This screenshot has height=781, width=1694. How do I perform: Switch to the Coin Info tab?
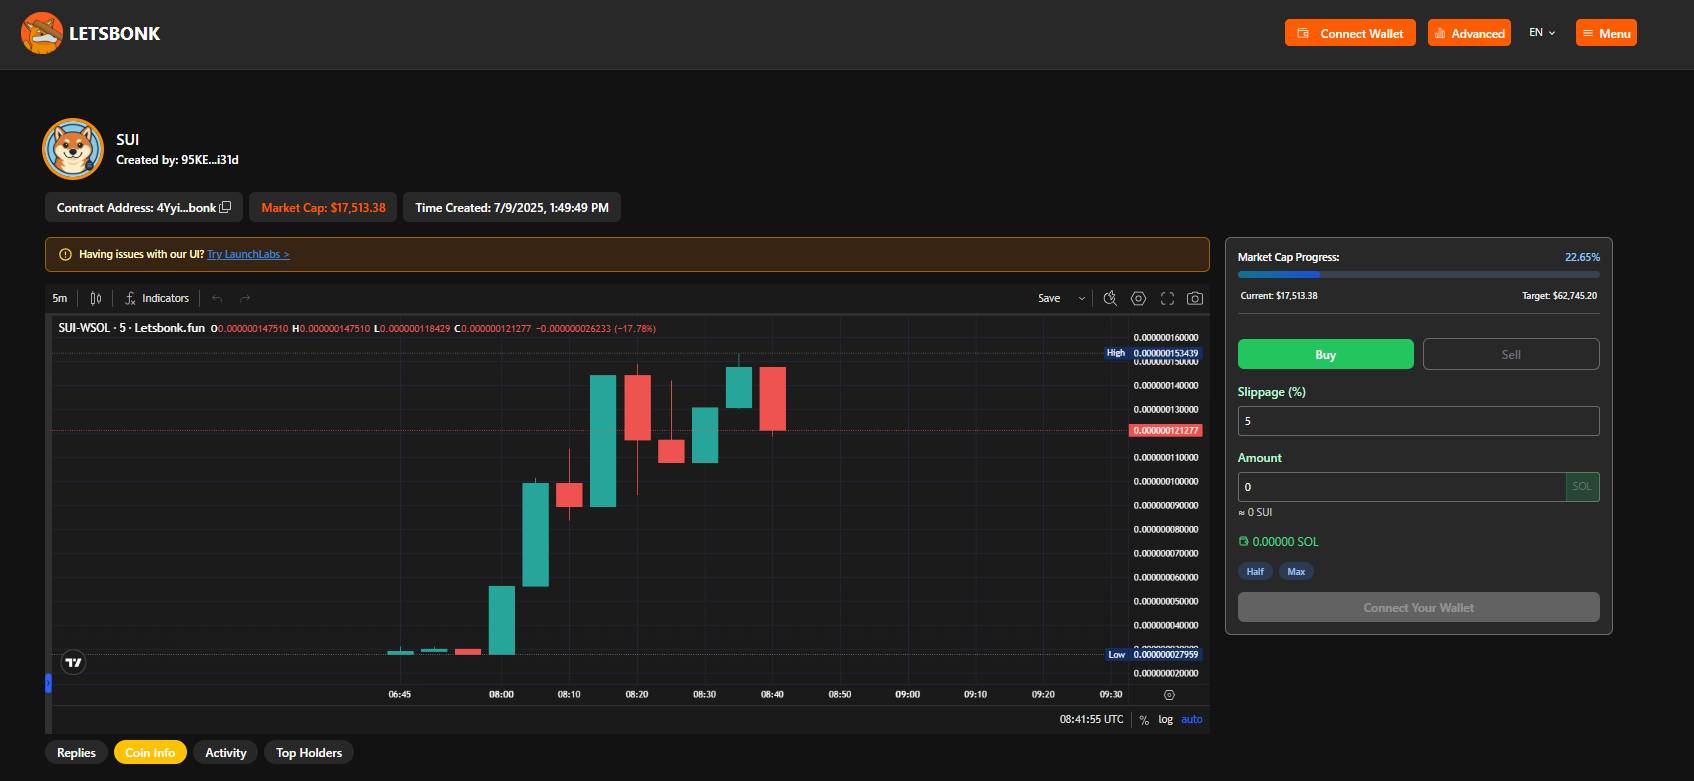(x=150, y=753)
